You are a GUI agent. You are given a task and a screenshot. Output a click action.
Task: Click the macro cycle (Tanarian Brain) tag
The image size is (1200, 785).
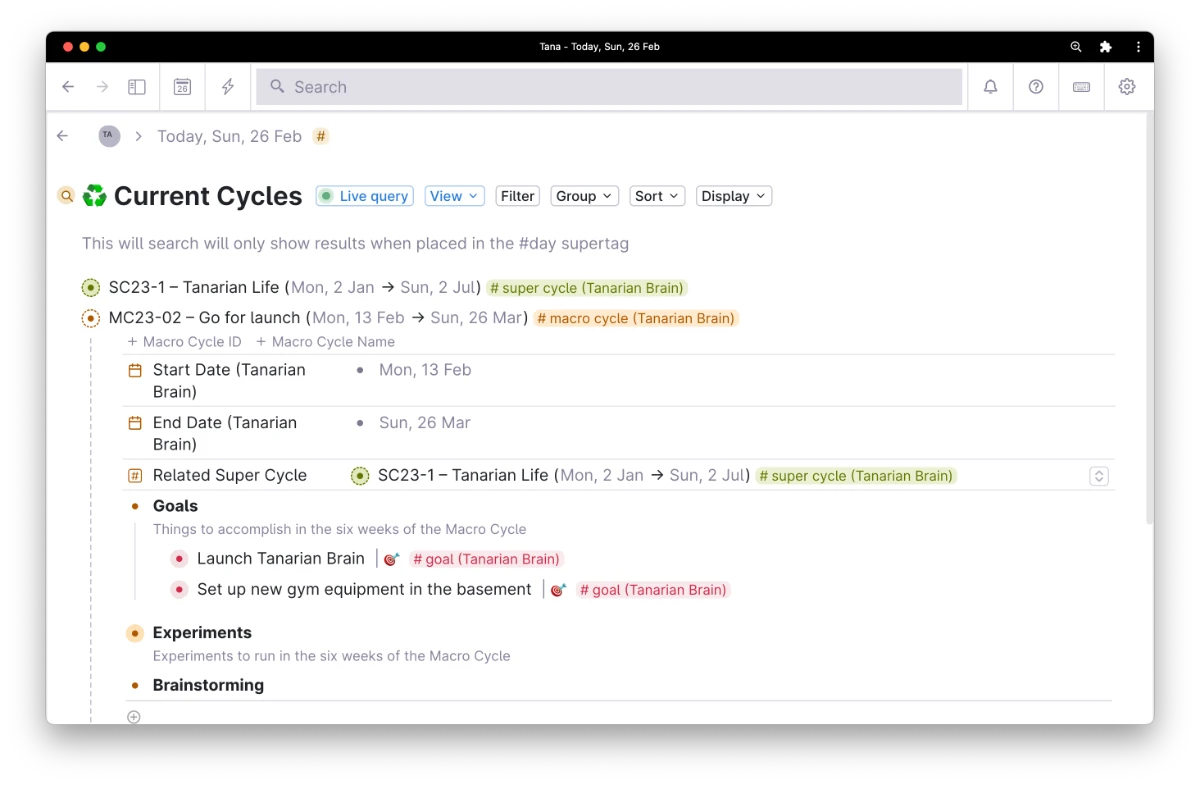click(635, 318)
